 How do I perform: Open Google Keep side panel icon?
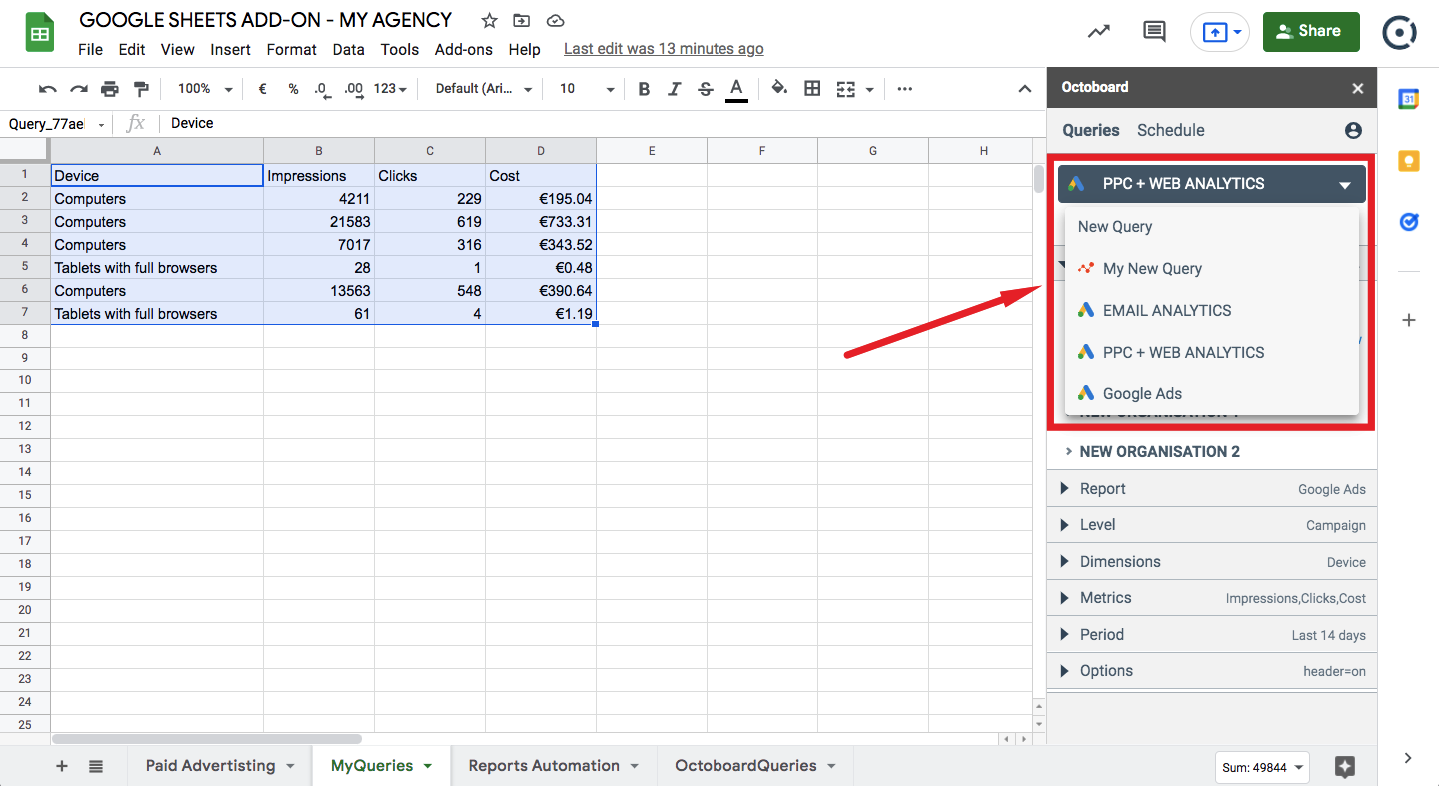pyautogui.click(x=1408, y=160)
